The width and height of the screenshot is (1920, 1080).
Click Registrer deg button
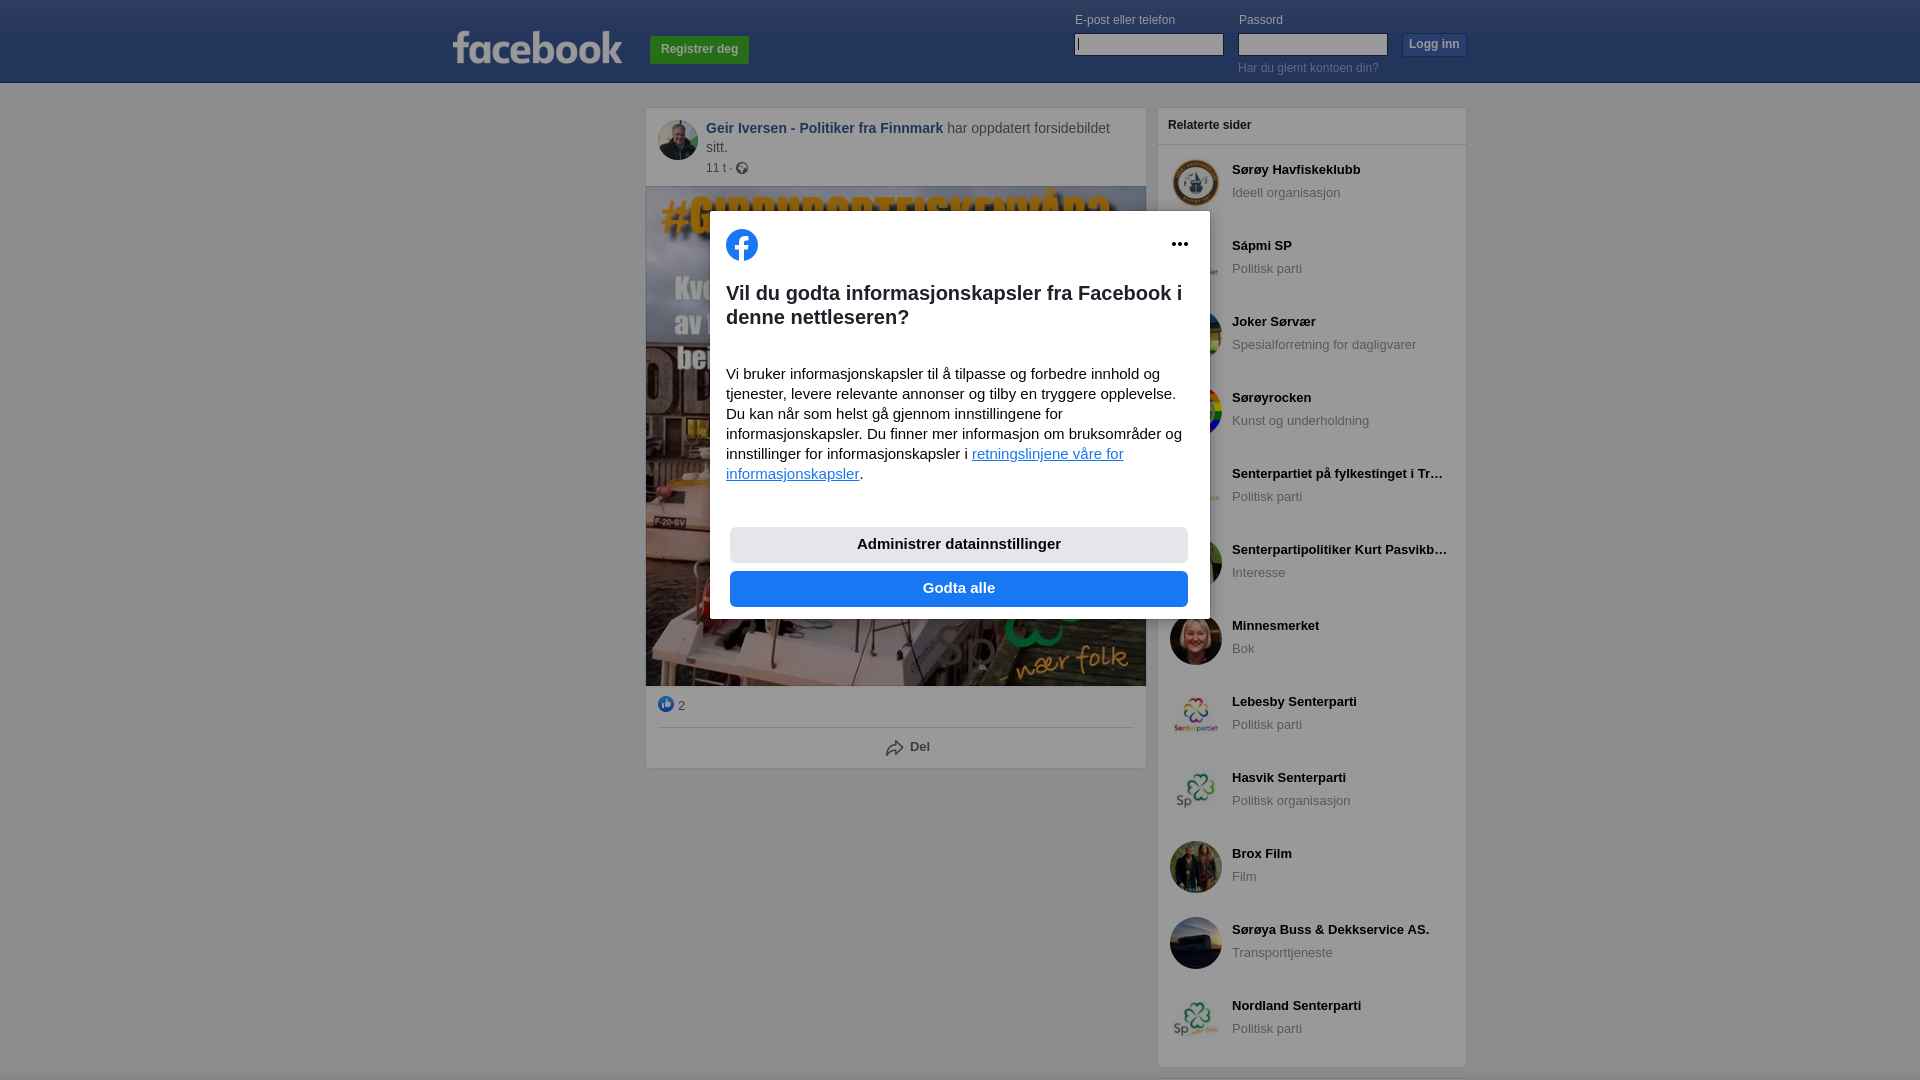pos(699,49)
